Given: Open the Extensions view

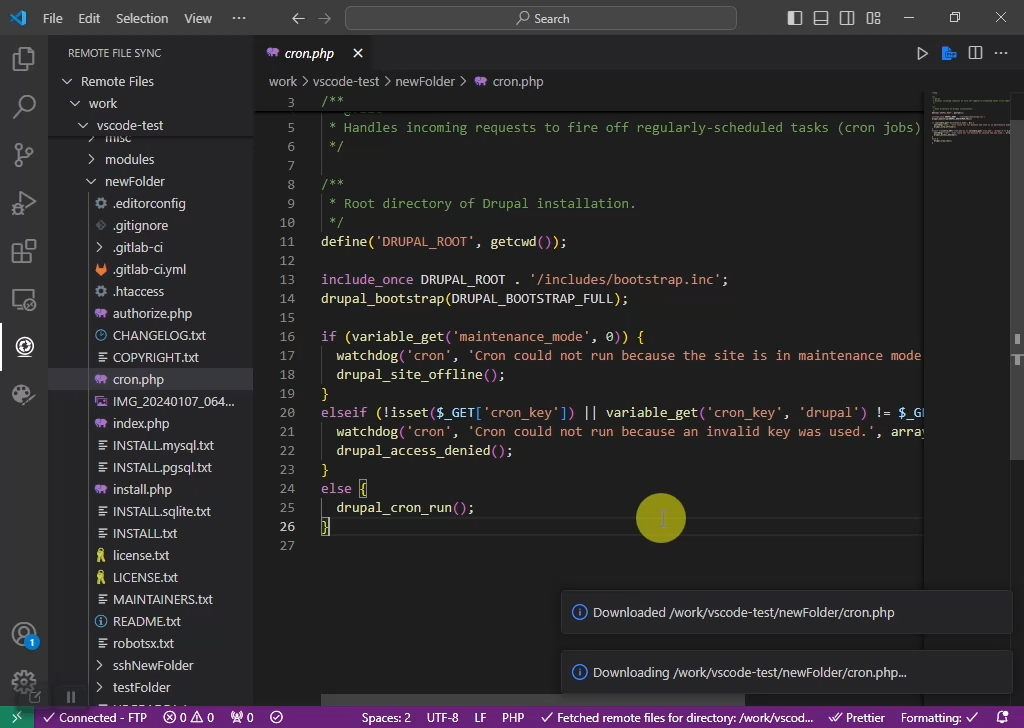Looking at the screenshot, I should click(x=24, y=251).
